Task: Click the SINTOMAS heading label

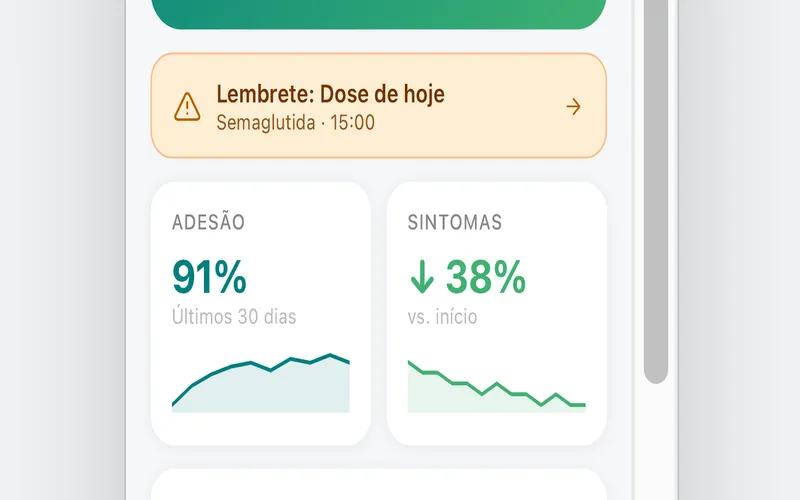Action: pos(455,222)
